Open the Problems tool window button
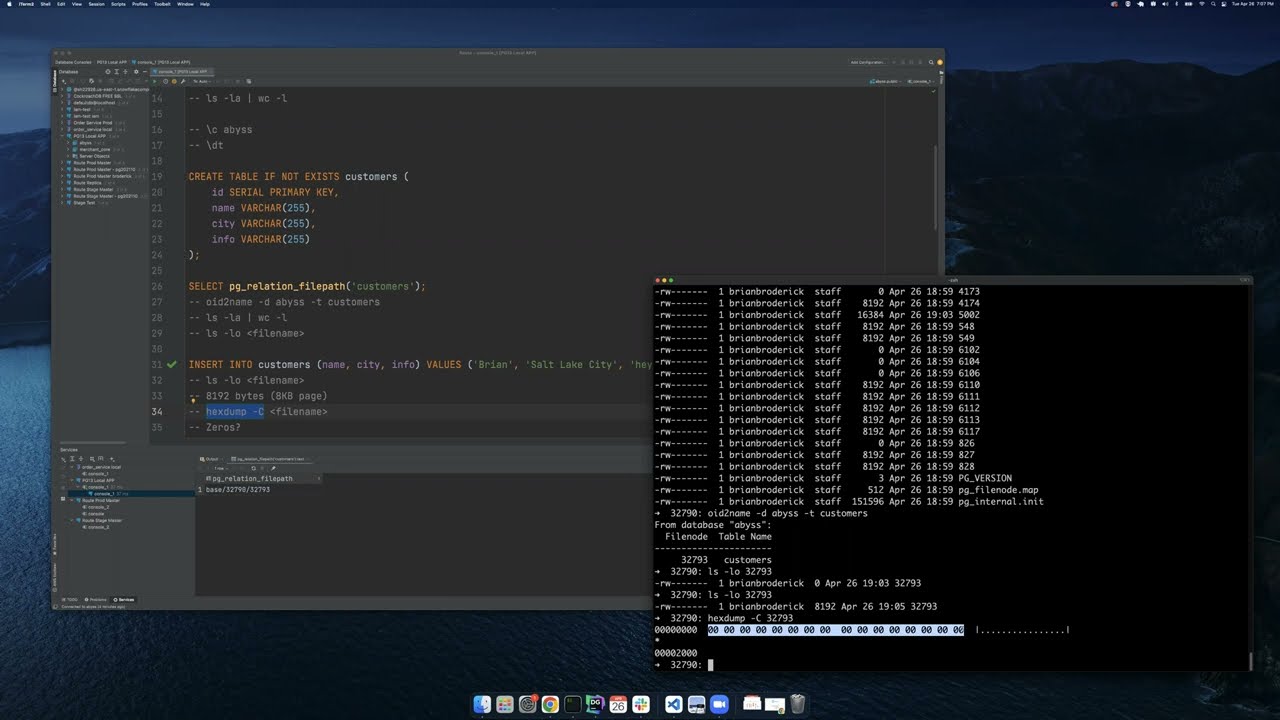 (96, 600)
